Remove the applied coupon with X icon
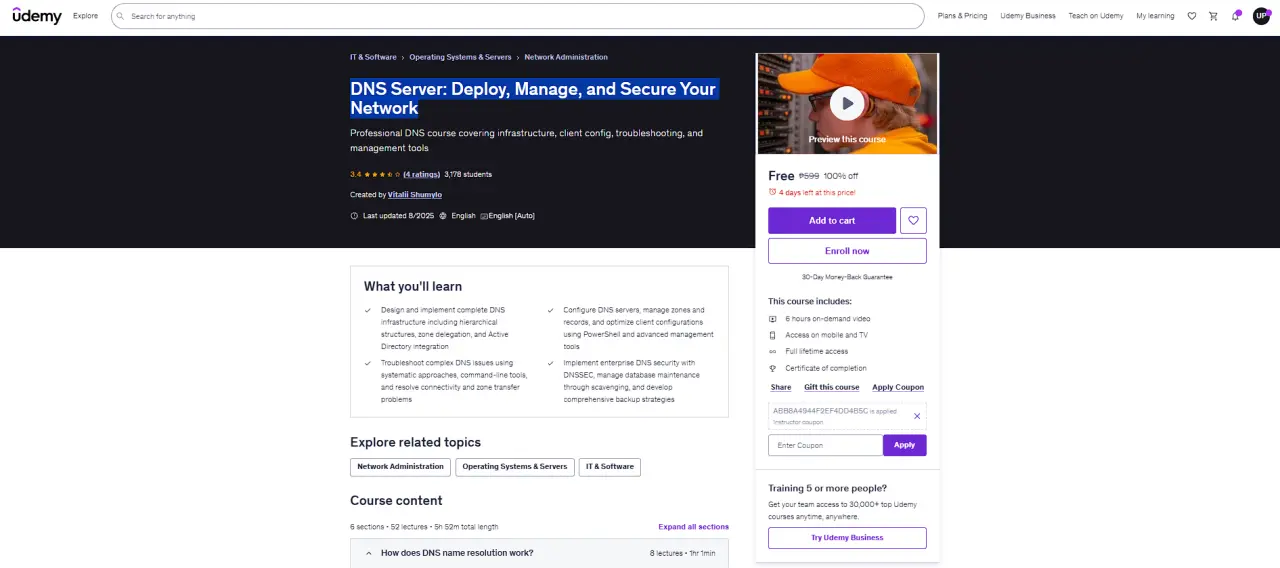Viewport: 1280px width, 568px height. (x=917, y=416)
